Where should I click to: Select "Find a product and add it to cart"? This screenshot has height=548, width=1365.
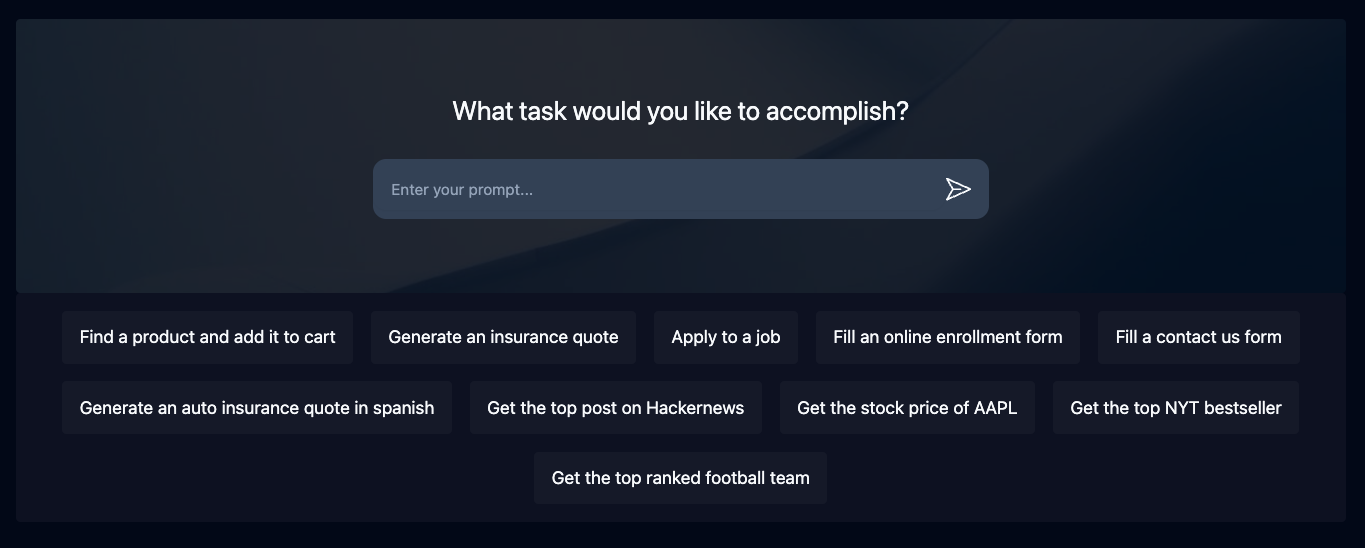[207, 337]
